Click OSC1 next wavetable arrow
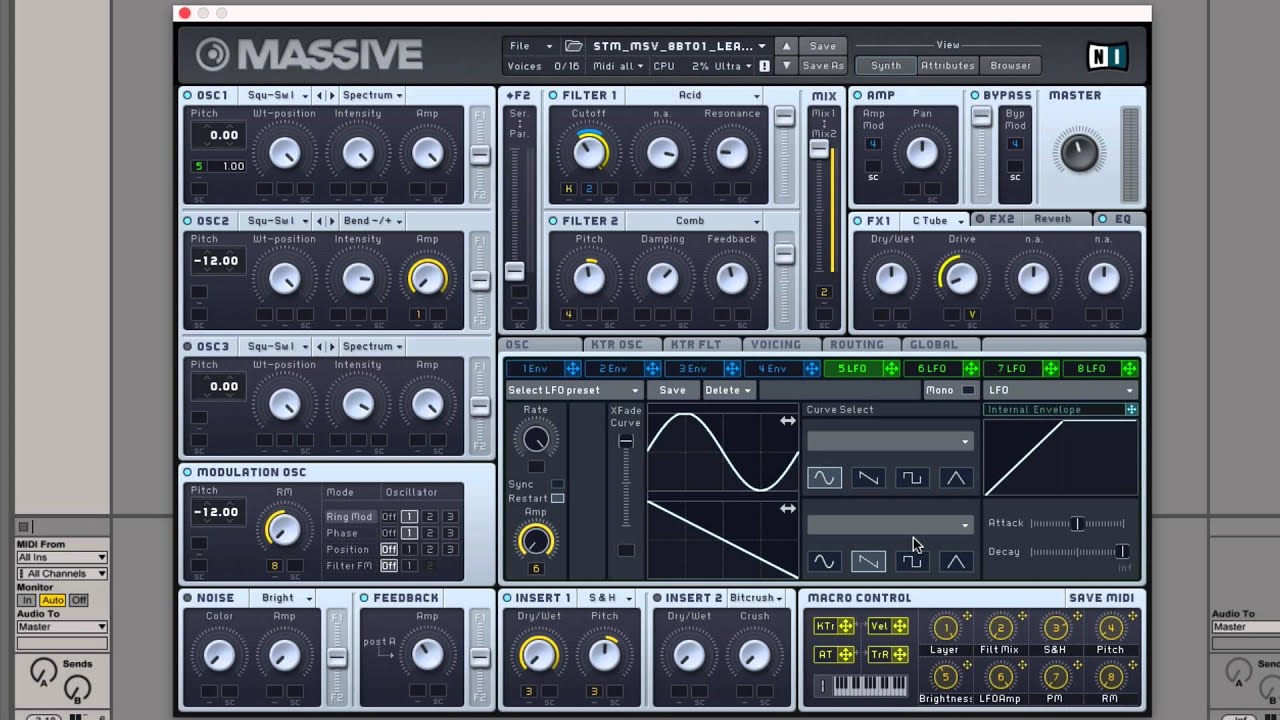The image size is (1280, 720). [331, 96]
